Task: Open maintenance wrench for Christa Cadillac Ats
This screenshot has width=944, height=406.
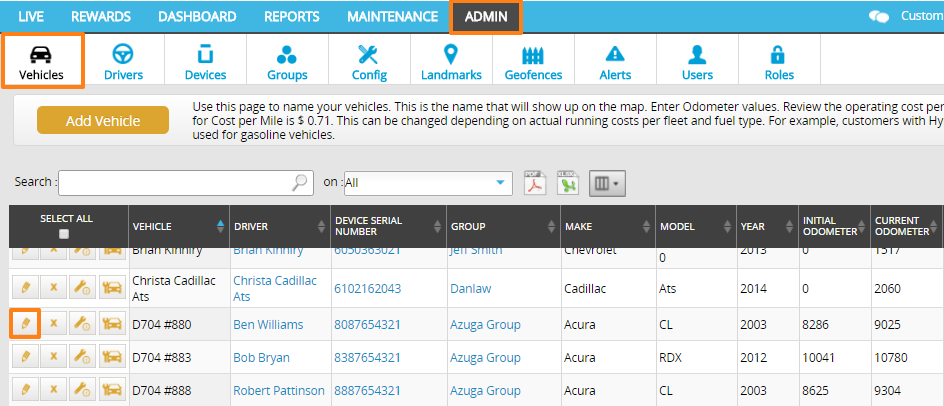Action: tap(82, 288)
